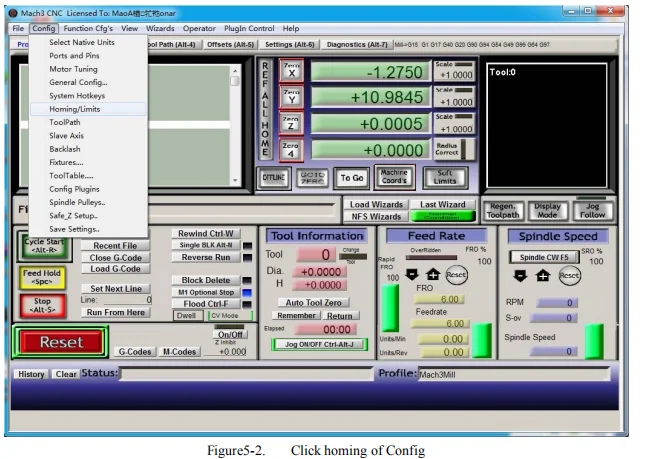Open General Config... menu entry
Image resolution: width=648 pixels, height=459 pixels.
tap(88, 82)
